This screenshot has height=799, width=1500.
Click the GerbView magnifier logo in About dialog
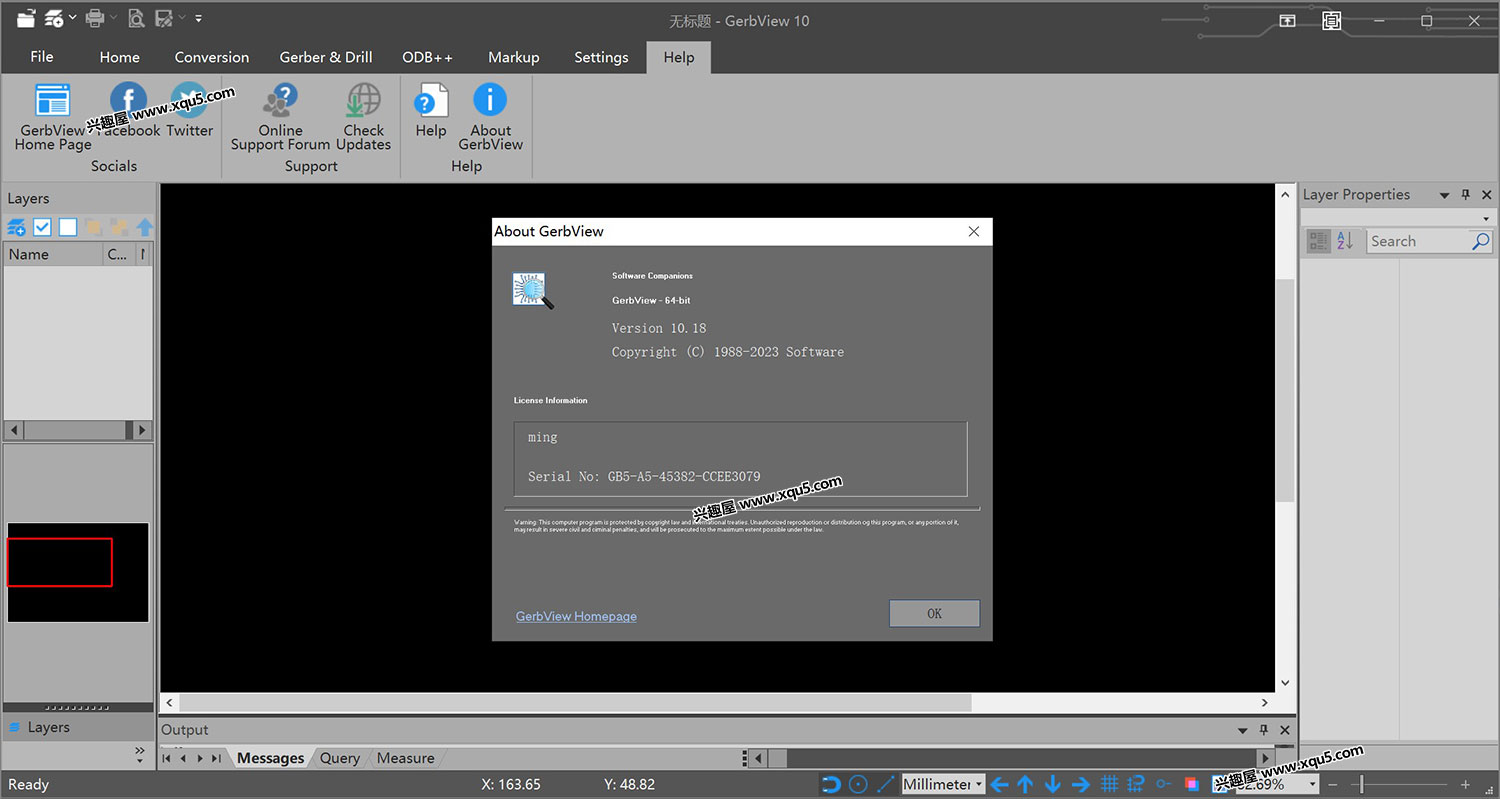[533, 290]
